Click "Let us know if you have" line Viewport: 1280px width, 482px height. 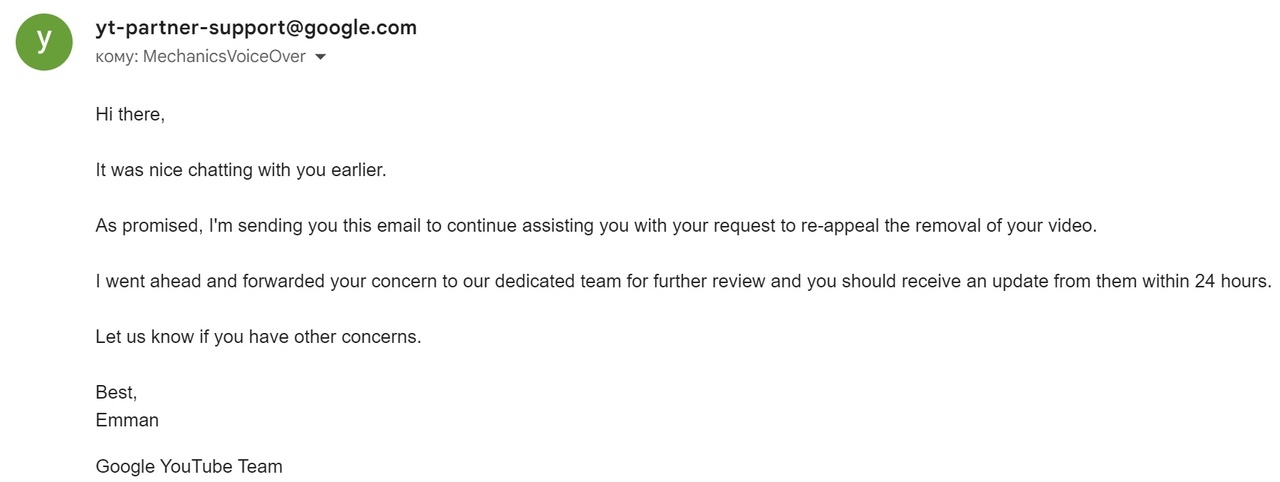pos(193,337)
